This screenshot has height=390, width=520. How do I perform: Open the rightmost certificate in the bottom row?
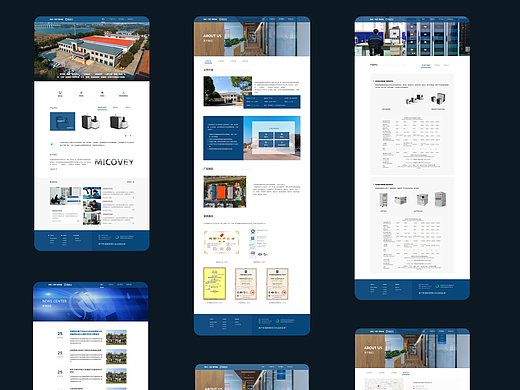pyautogui.click(x=277, y=284)
